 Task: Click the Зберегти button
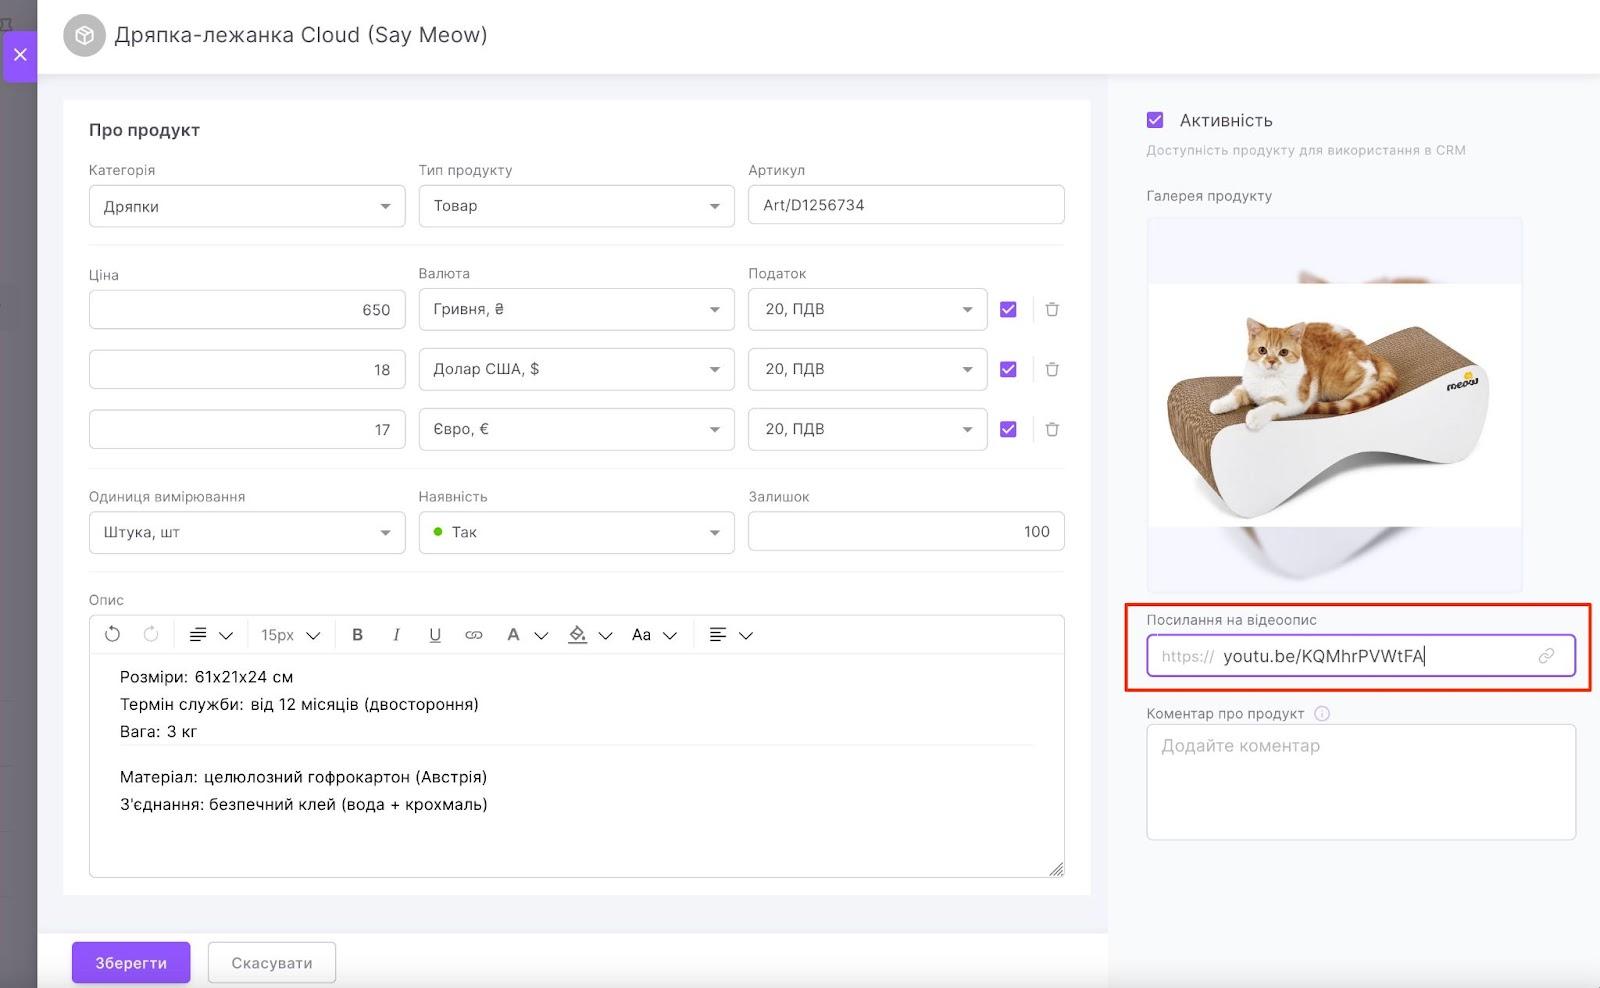tap(131, 963)
